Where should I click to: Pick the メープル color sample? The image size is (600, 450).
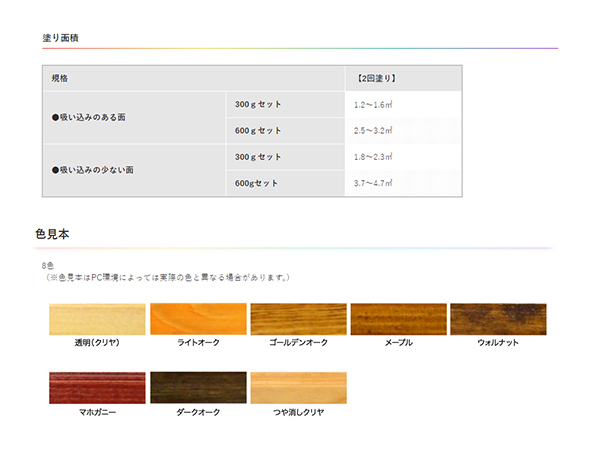coord(398,319)
